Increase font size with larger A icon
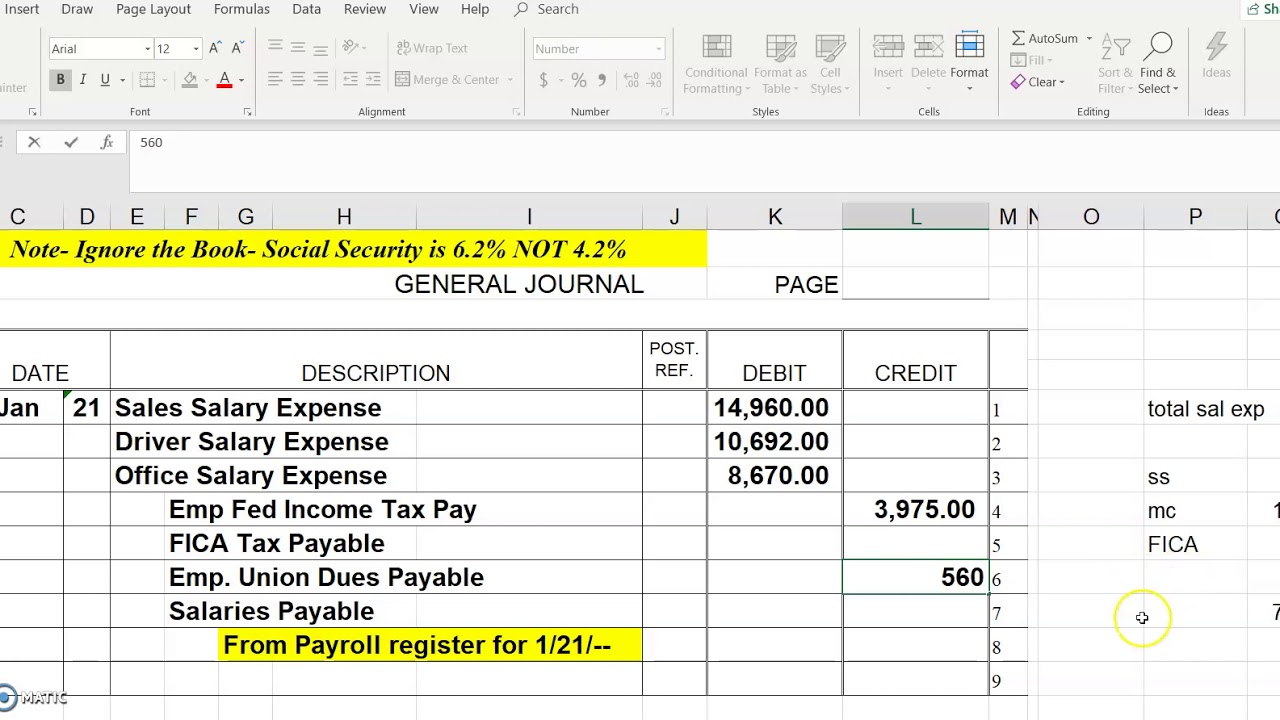The image size is (1280, 720). [x=216, y=48]
